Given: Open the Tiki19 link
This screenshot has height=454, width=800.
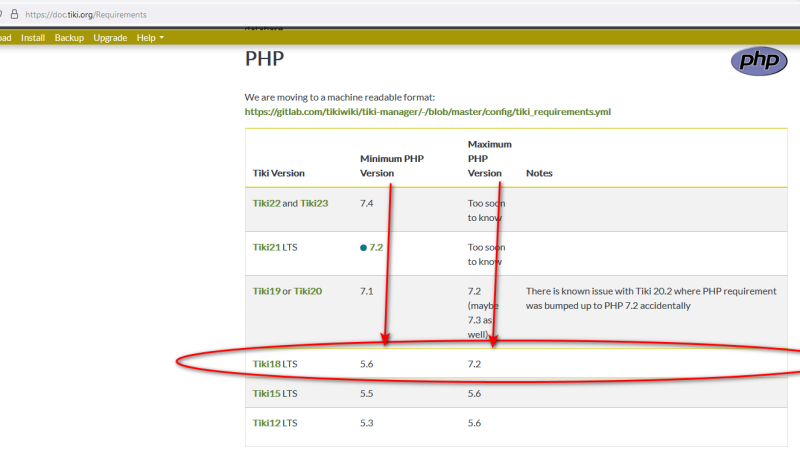Looking at the screenshot, I should pos(266,291).
